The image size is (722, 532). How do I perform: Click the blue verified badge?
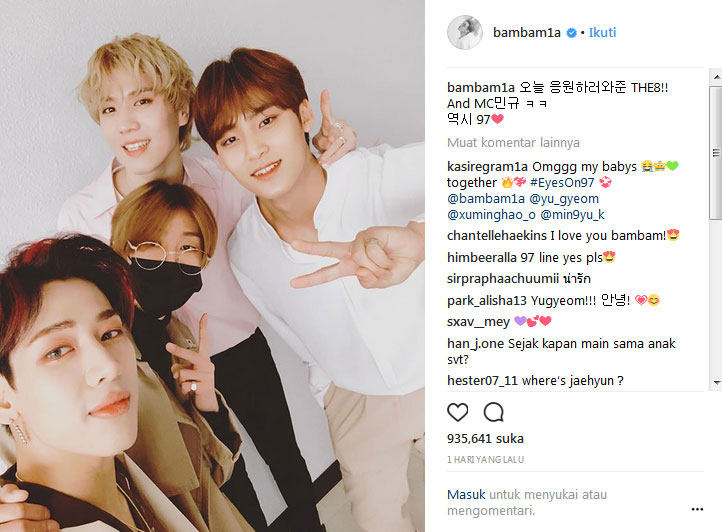[571, 33]
